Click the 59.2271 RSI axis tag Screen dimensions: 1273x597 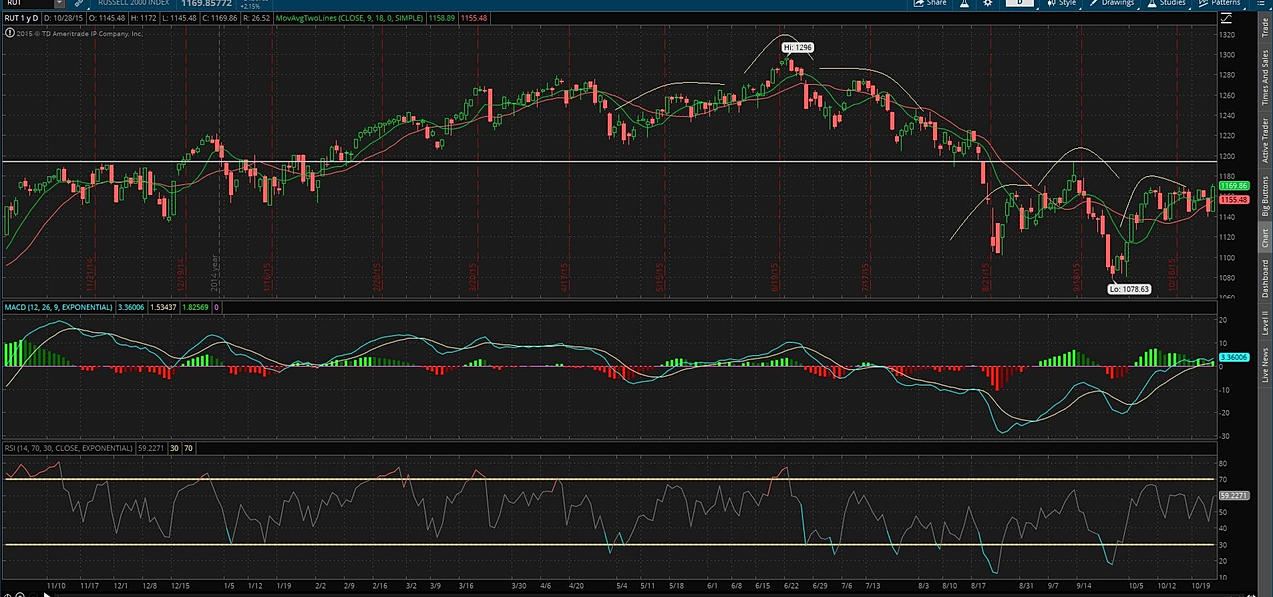[x=1233, y=496]
